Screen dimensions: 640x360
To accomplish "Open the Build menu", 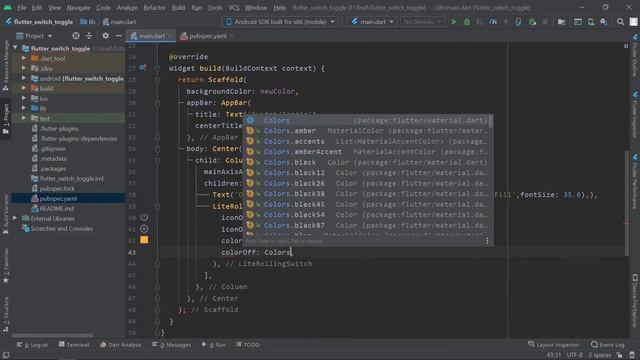I will coord(178,8).
